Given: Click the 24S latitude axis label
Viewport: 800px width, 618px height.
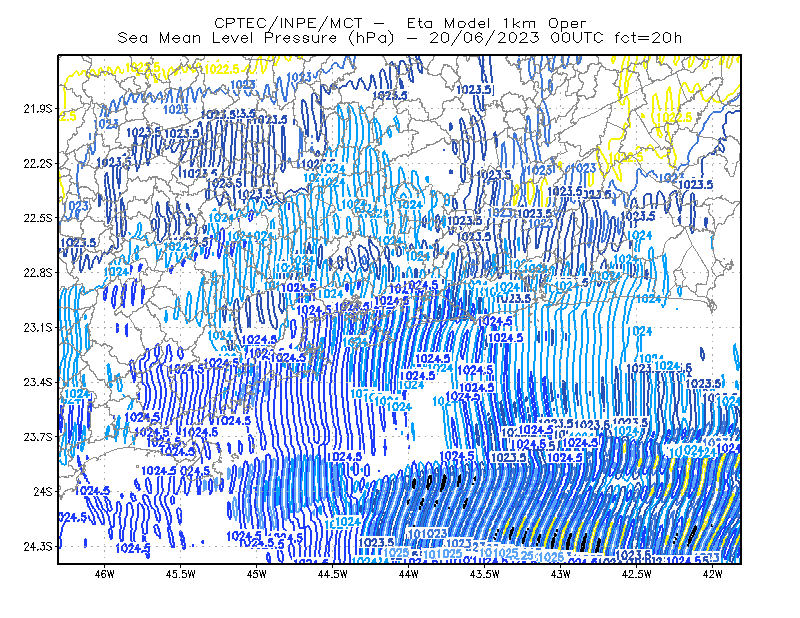Looking at the screenshot, I should (42, 491).
